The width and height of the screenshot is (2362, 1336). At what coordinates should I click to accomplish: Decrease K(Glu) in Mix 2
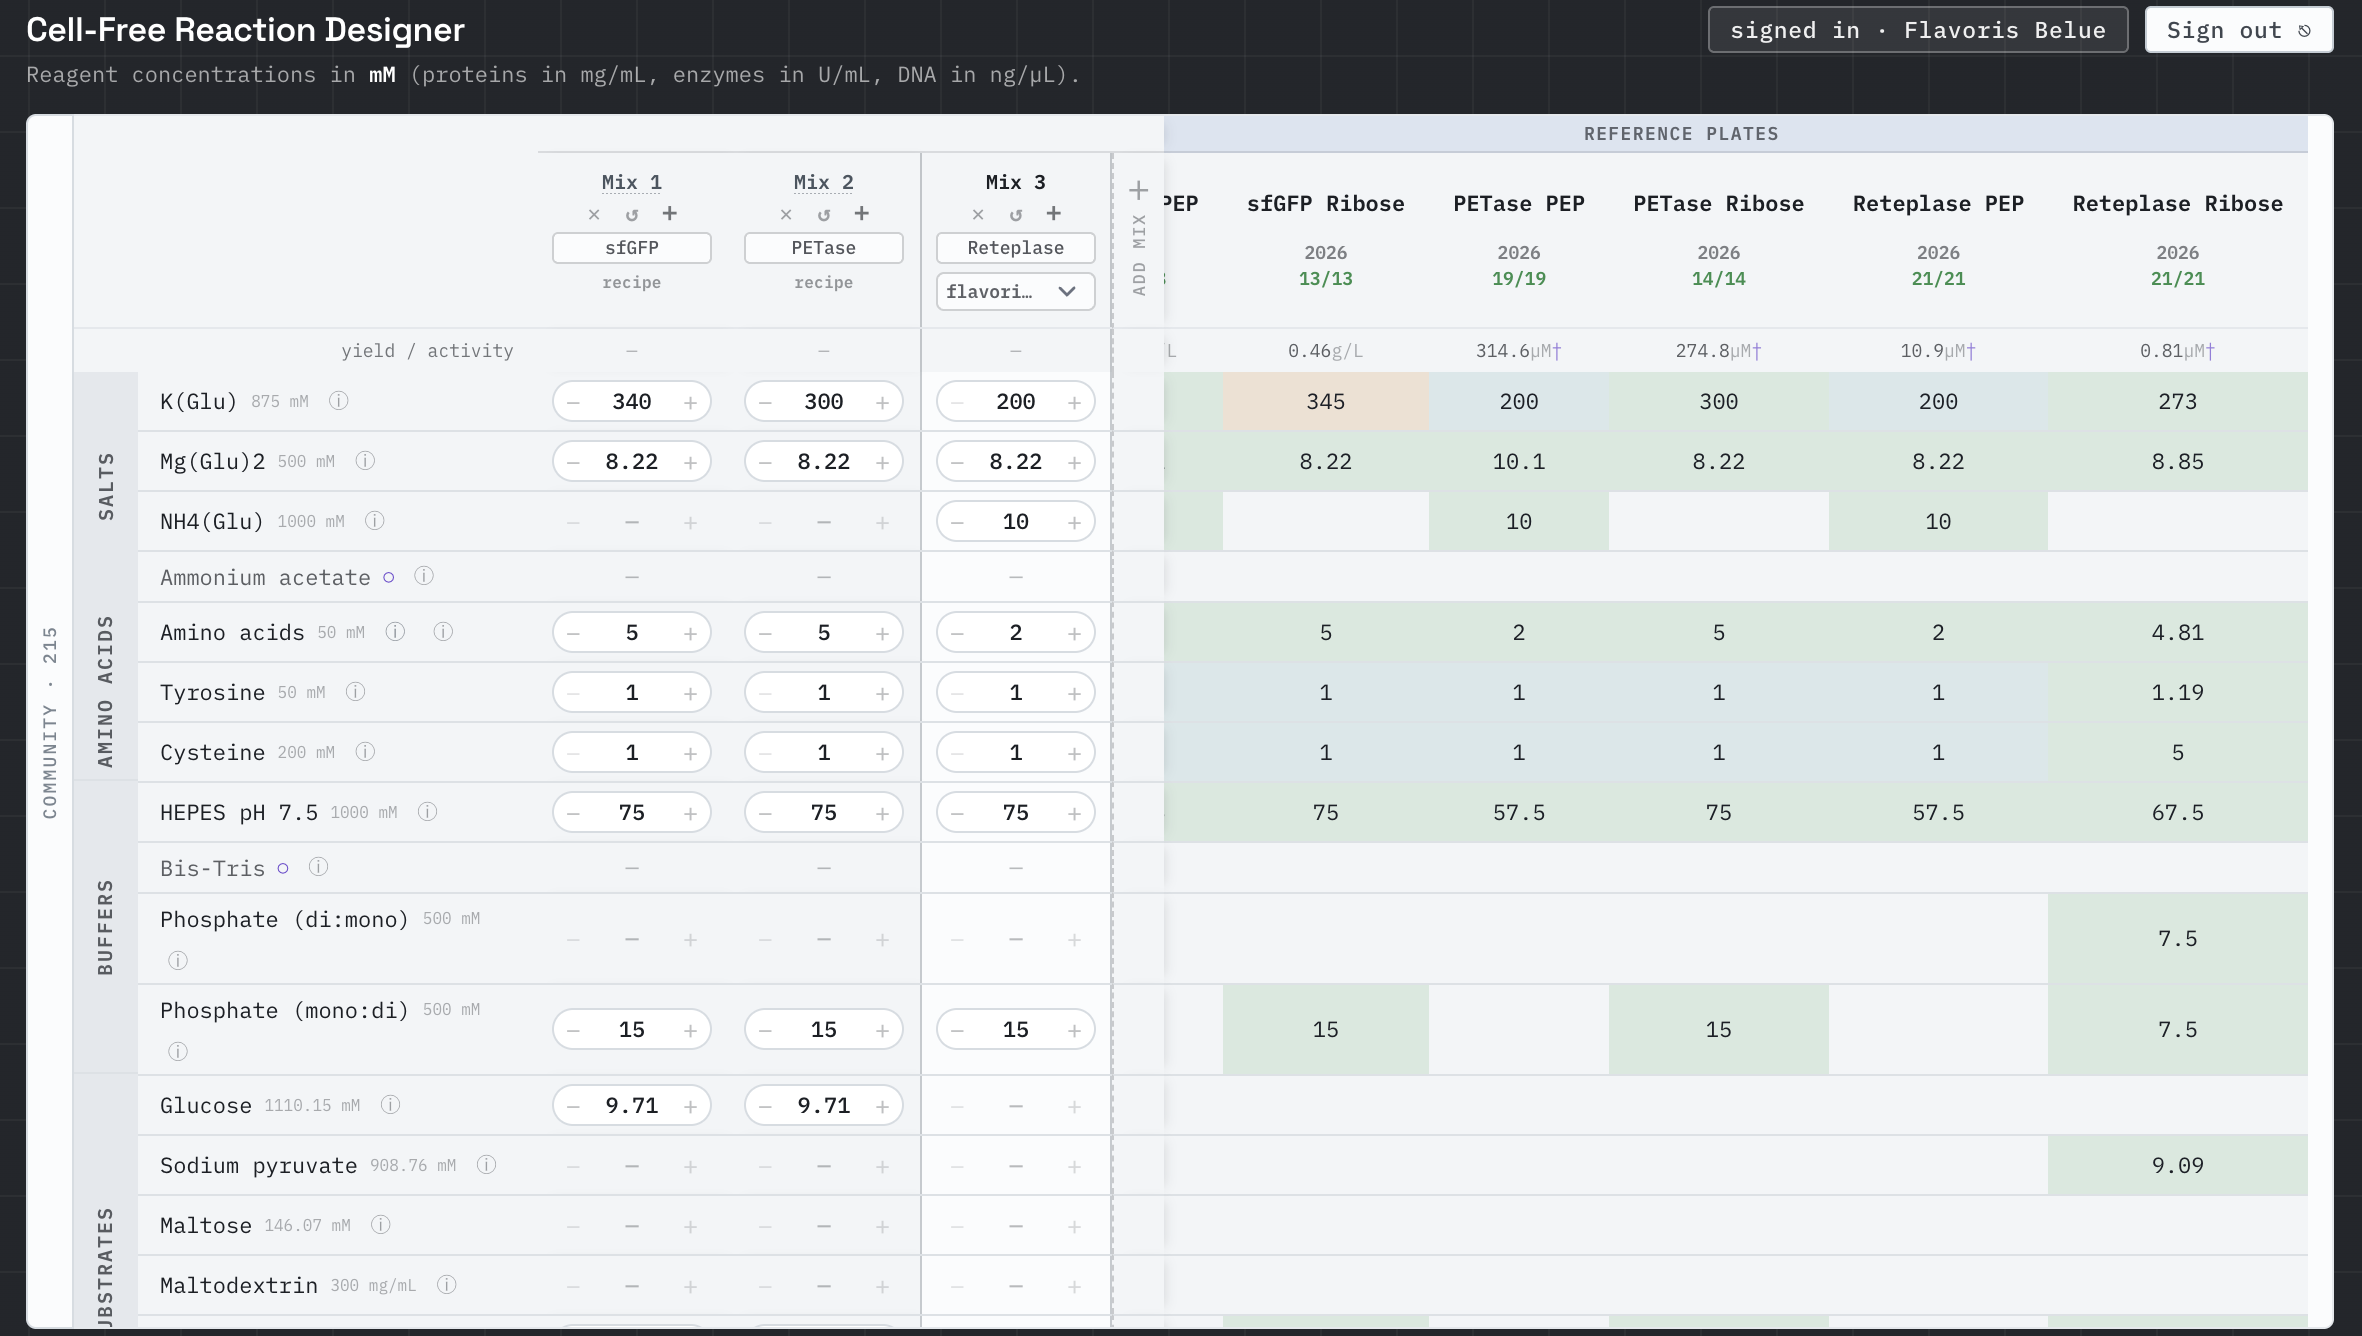coord(765,402)
